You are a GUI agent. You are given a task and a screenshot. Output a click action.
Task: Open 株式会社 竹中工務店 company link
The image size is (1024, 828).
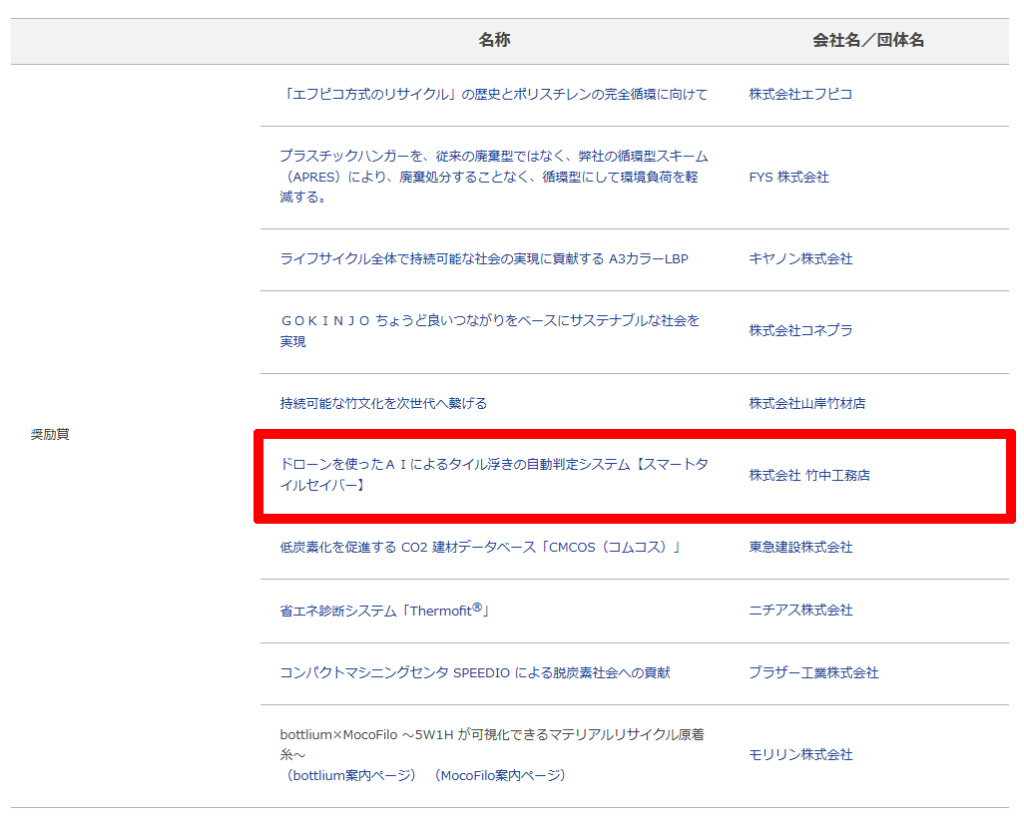tap(809, 475)
